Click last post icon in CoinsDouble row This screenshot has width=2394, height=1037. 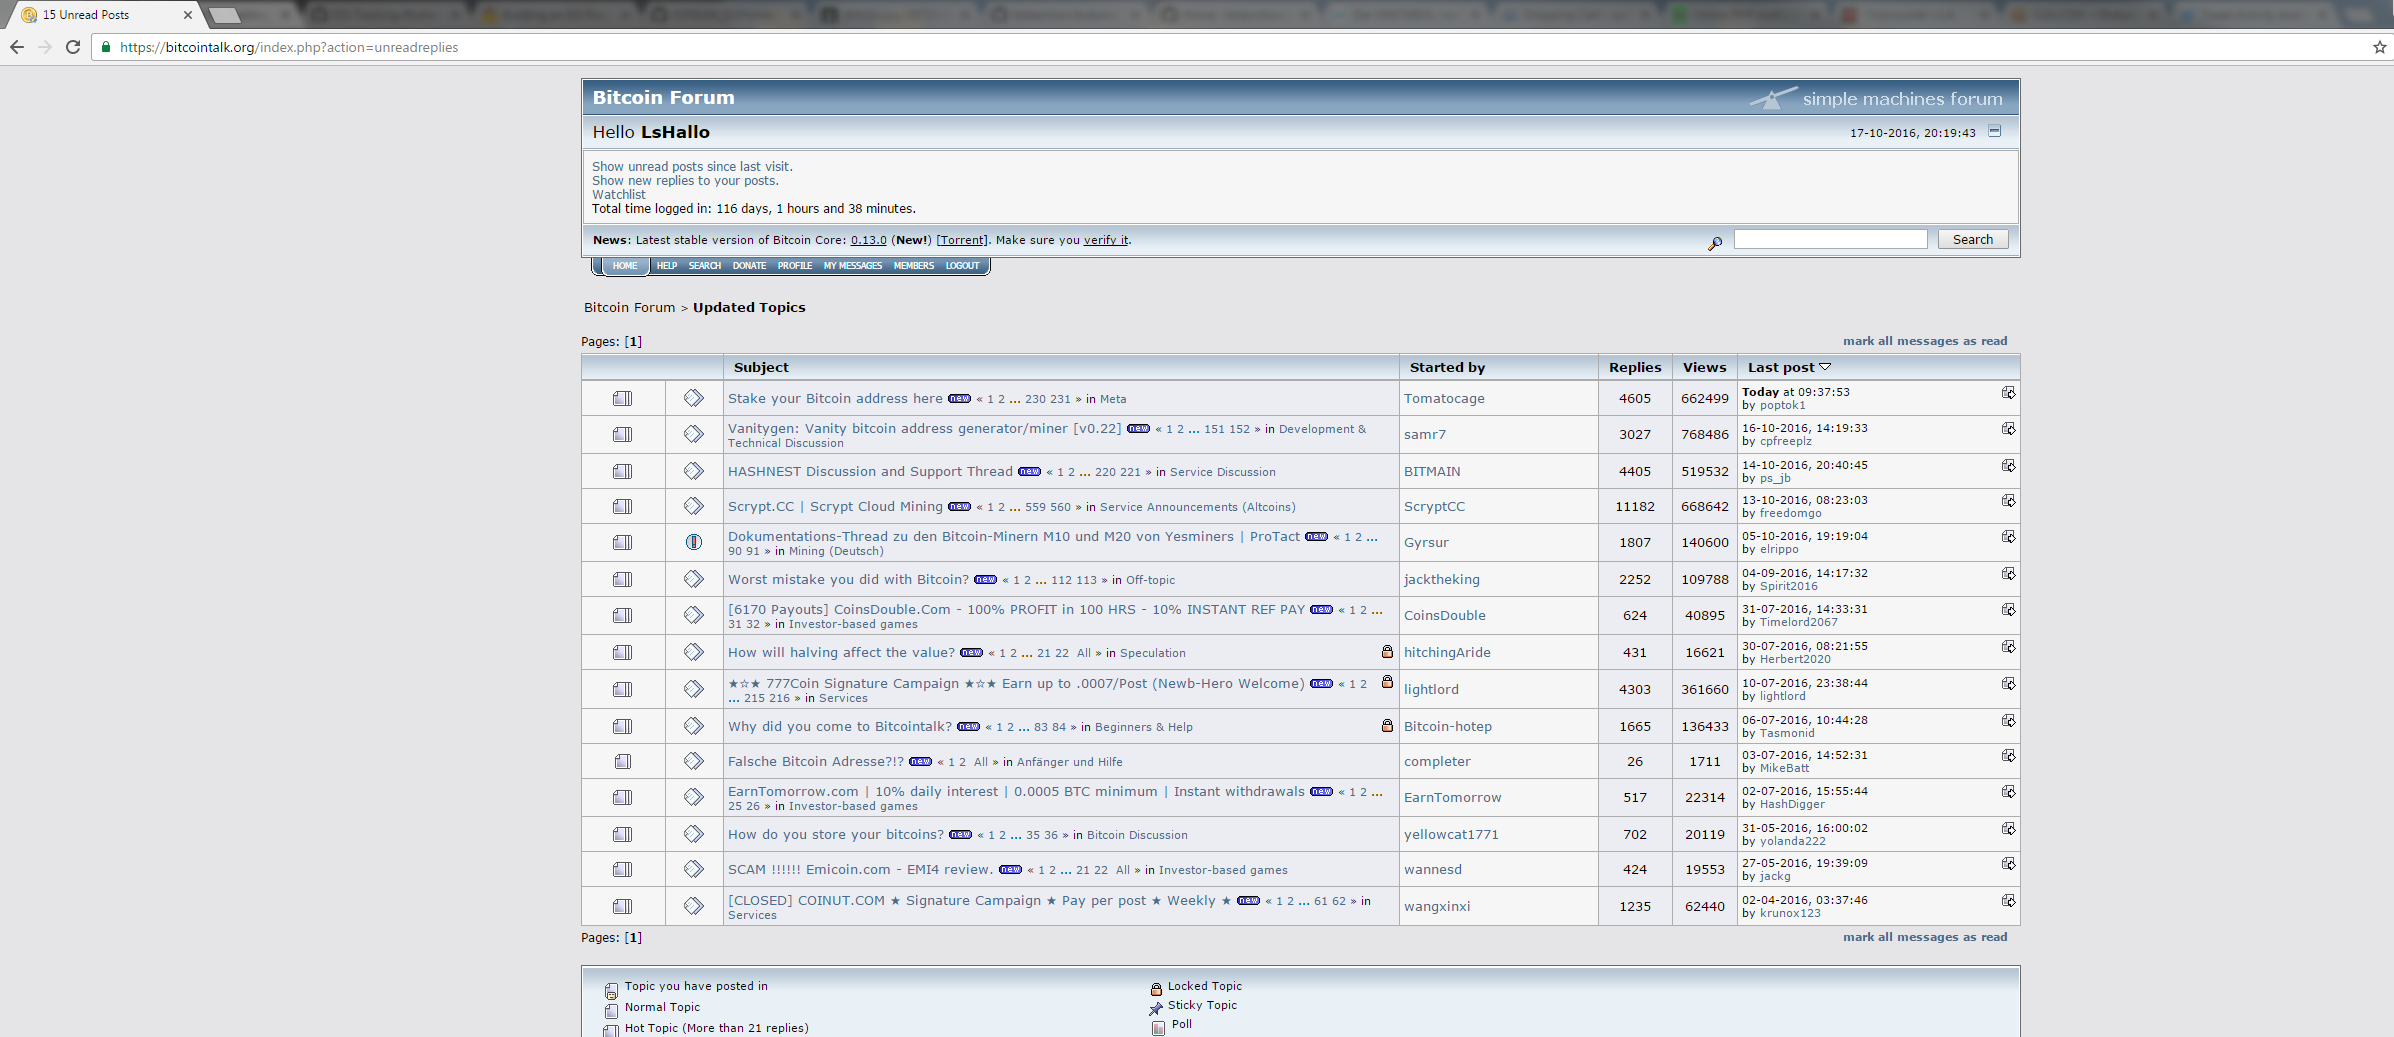point(2008,610)
